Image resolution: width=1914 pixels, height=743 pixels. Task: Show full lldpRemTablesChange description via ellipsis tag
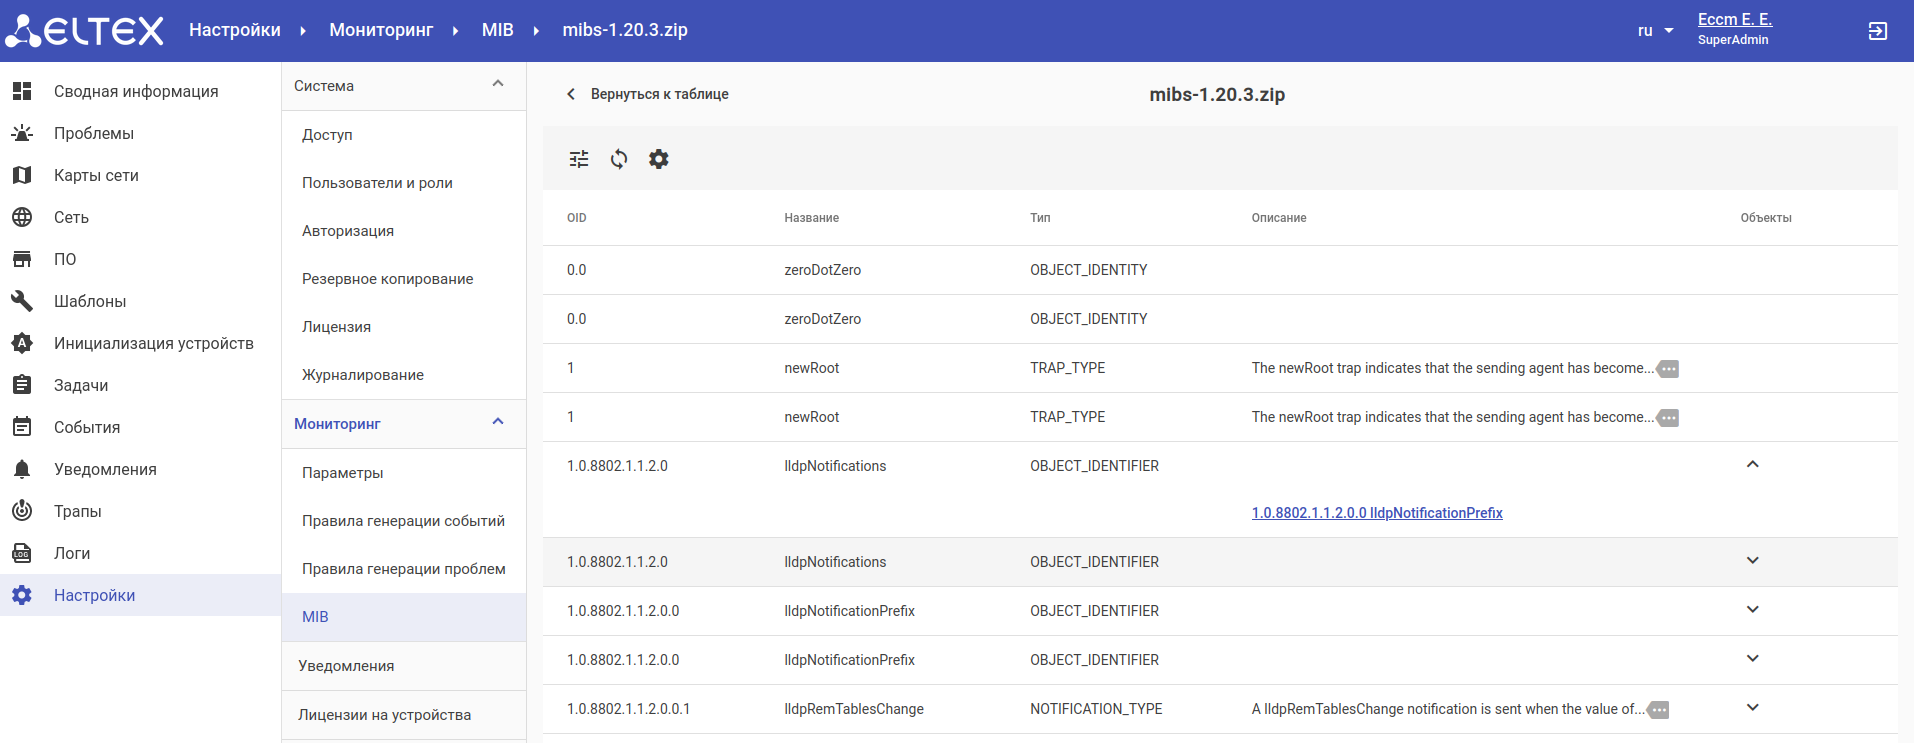coord(1658,710)
